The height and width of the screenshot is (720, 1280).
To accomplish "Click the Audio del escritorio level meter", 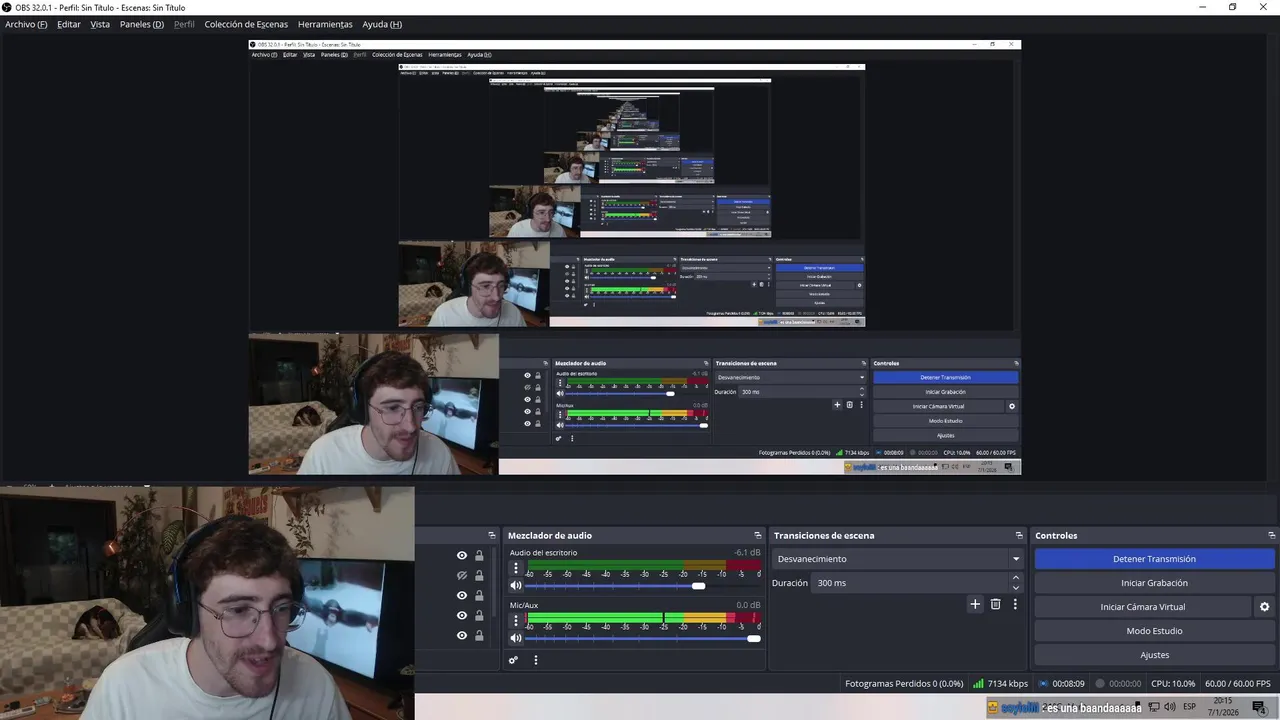I will [644, 565].
